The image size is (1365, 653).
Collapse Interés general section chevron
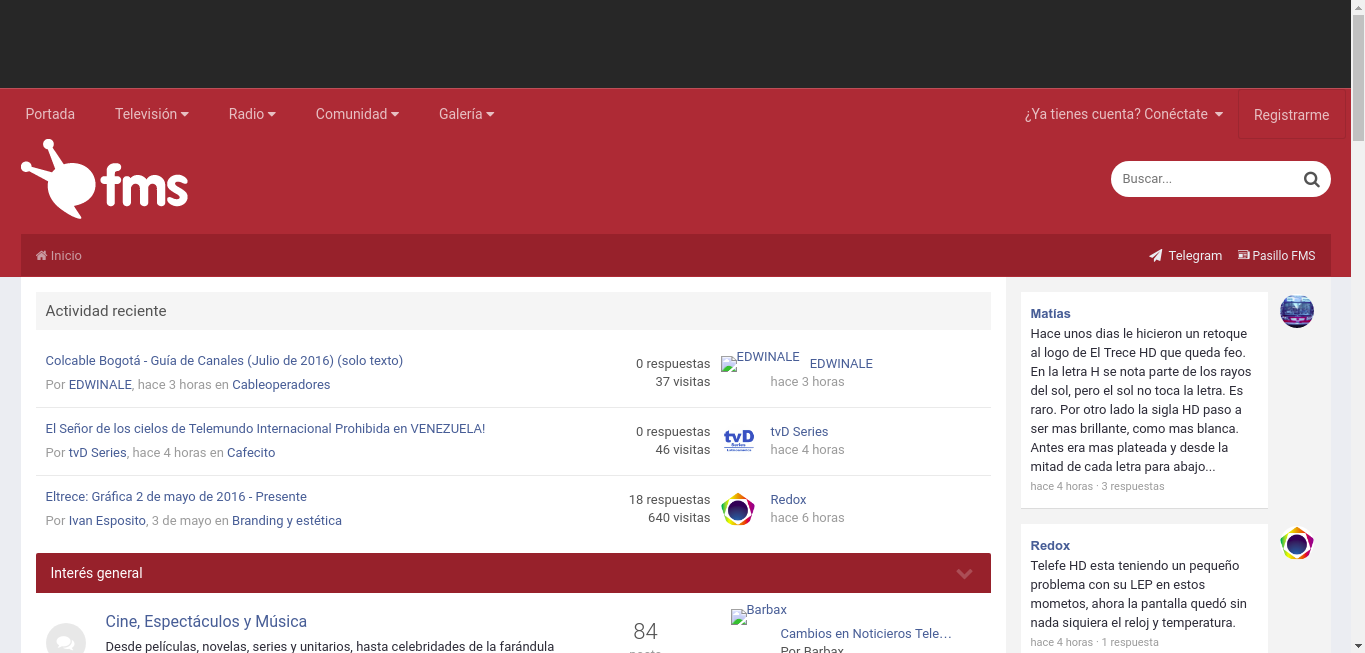tap(964, 573)
